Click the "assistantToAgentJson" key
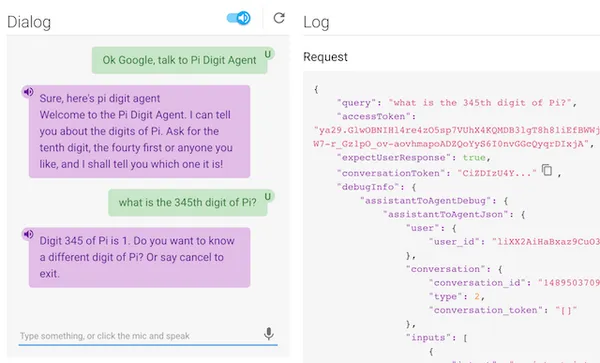The height and width of the screenshot is (363, 600). [445, 214]
